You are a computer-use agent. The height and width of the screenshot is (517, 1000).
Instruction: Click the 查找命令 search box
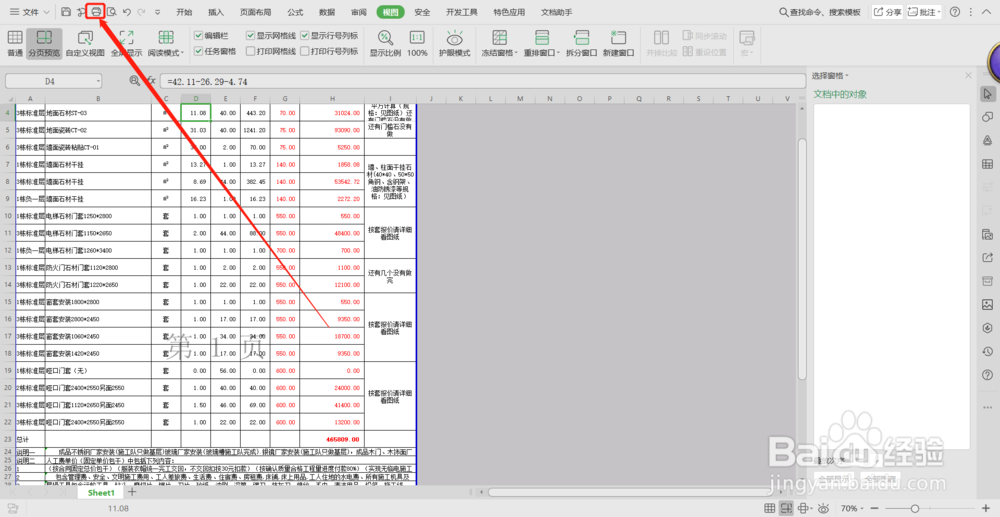pos(820,12)
